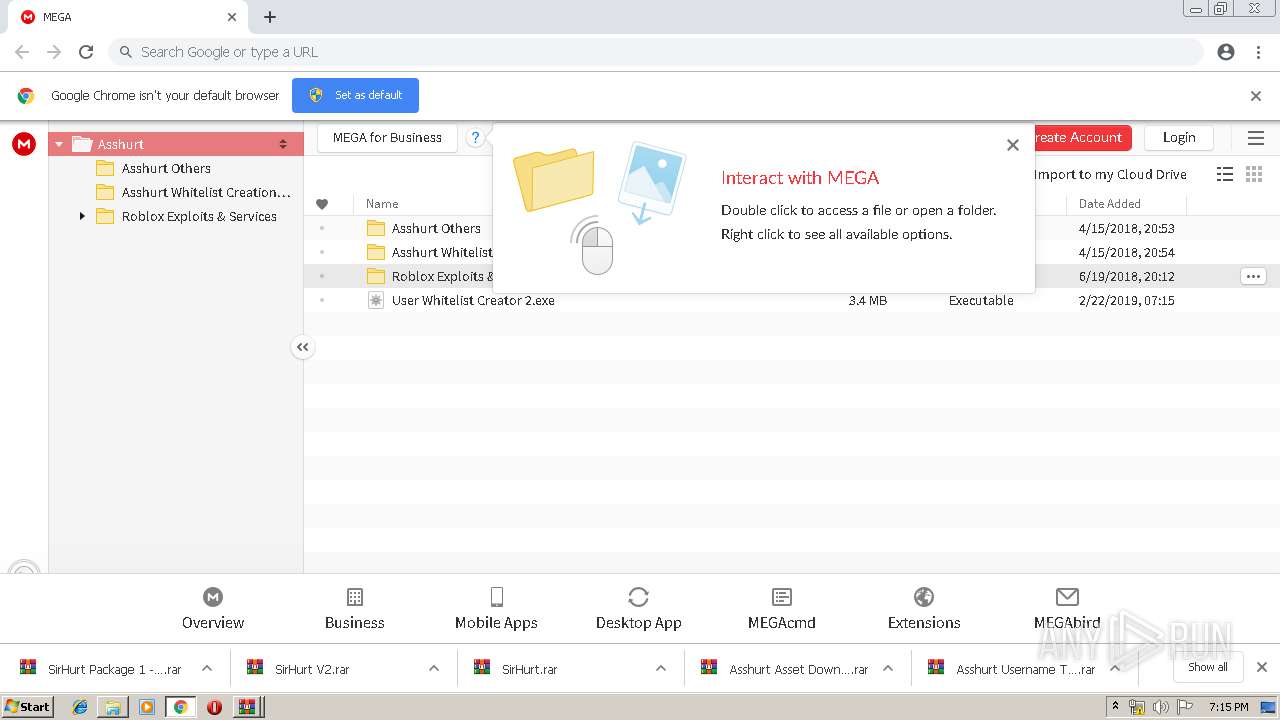Click Internet Explorer taskbar icon
The image size is (1280, 720).
pos(80,707)
